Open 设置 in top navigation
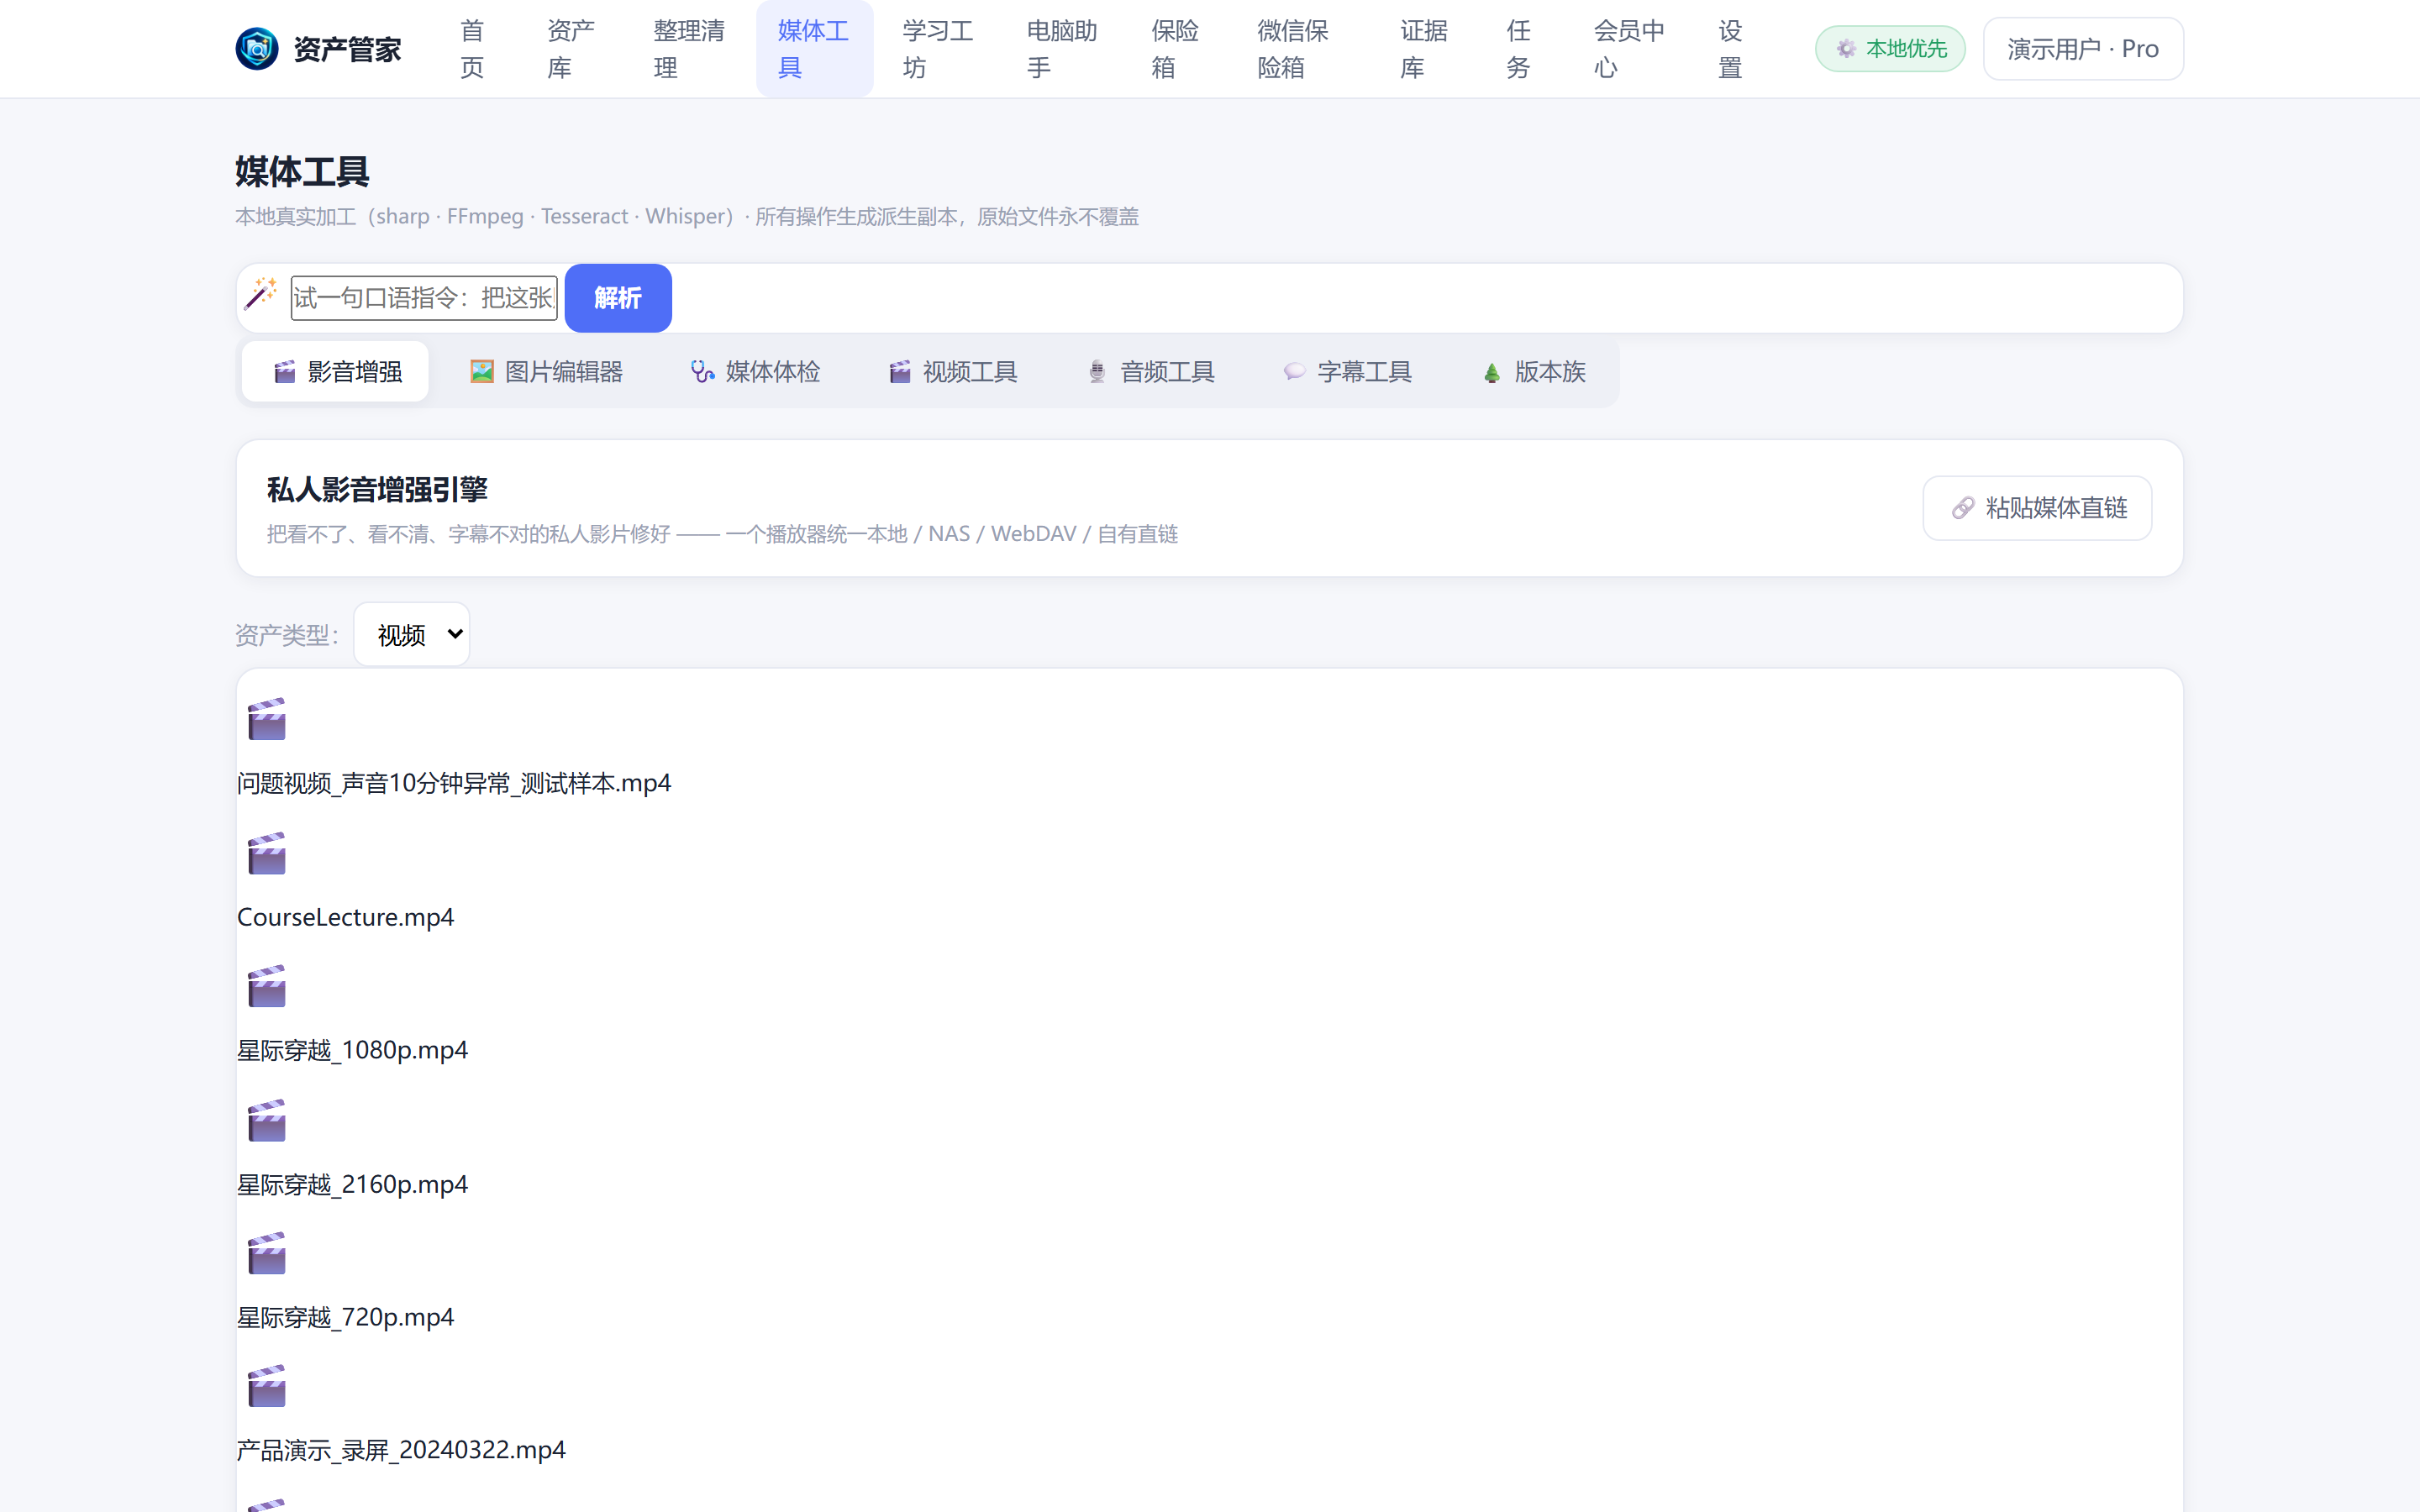This screenshot has height=1512, width=2420. click(1730, 49)
